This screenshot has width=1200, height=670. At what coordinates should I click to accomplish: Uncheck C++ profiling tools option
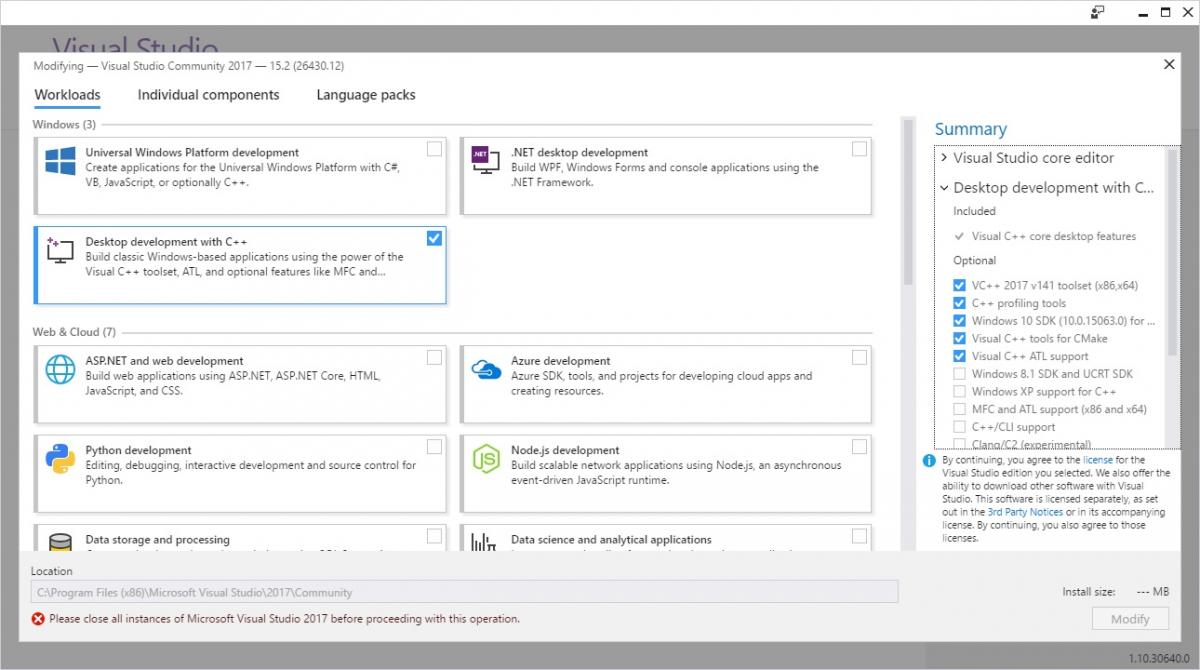pyautogui.click(x=960, y=304)
